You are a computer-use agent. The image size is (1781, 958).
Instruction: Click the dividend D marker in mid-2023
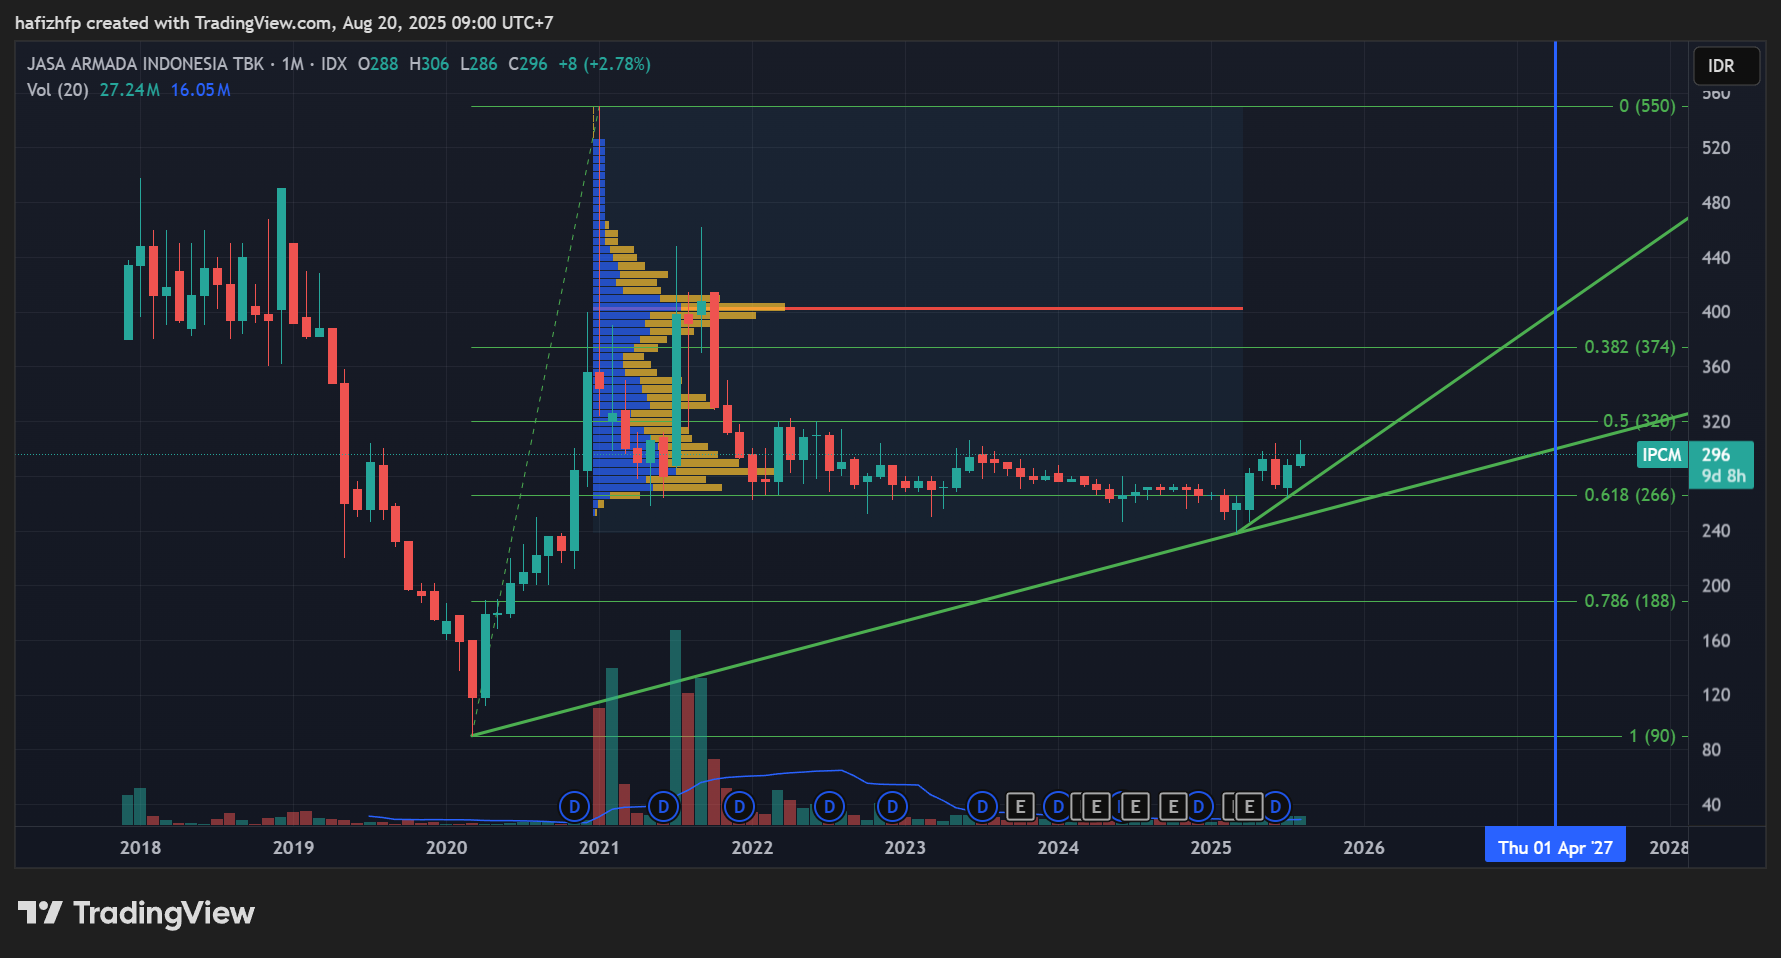pos(982,806)
